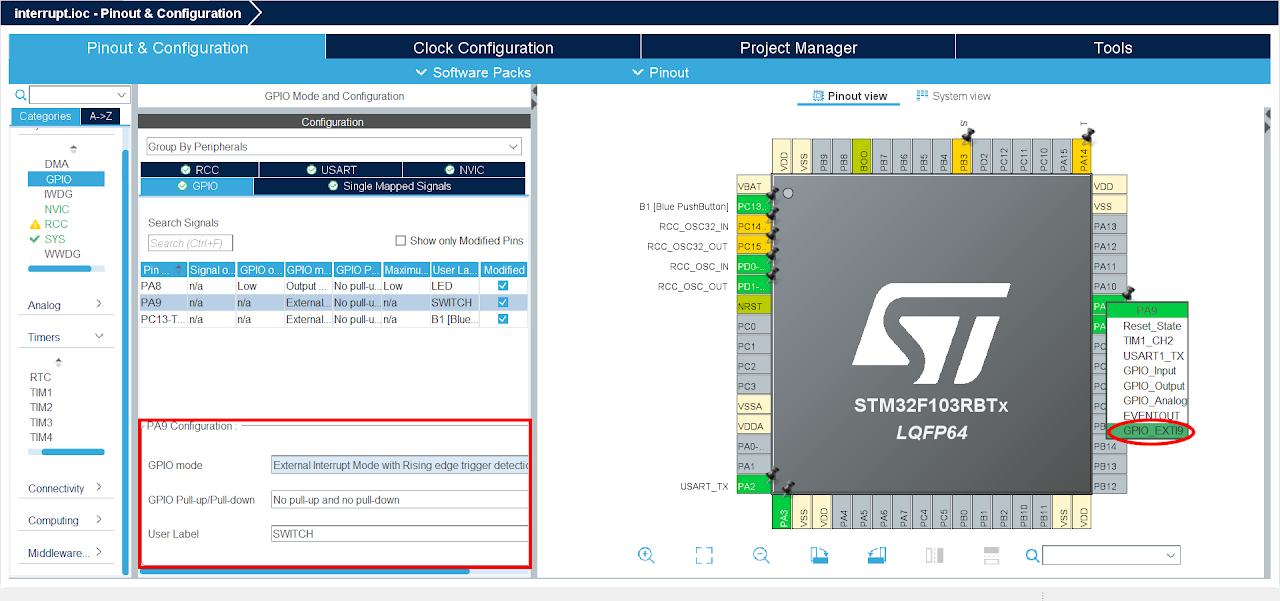Screen dimensions: 1280x601
Task: Select the NVIC configuration tab
Action: pyautogui.click(x=463, y=170)
